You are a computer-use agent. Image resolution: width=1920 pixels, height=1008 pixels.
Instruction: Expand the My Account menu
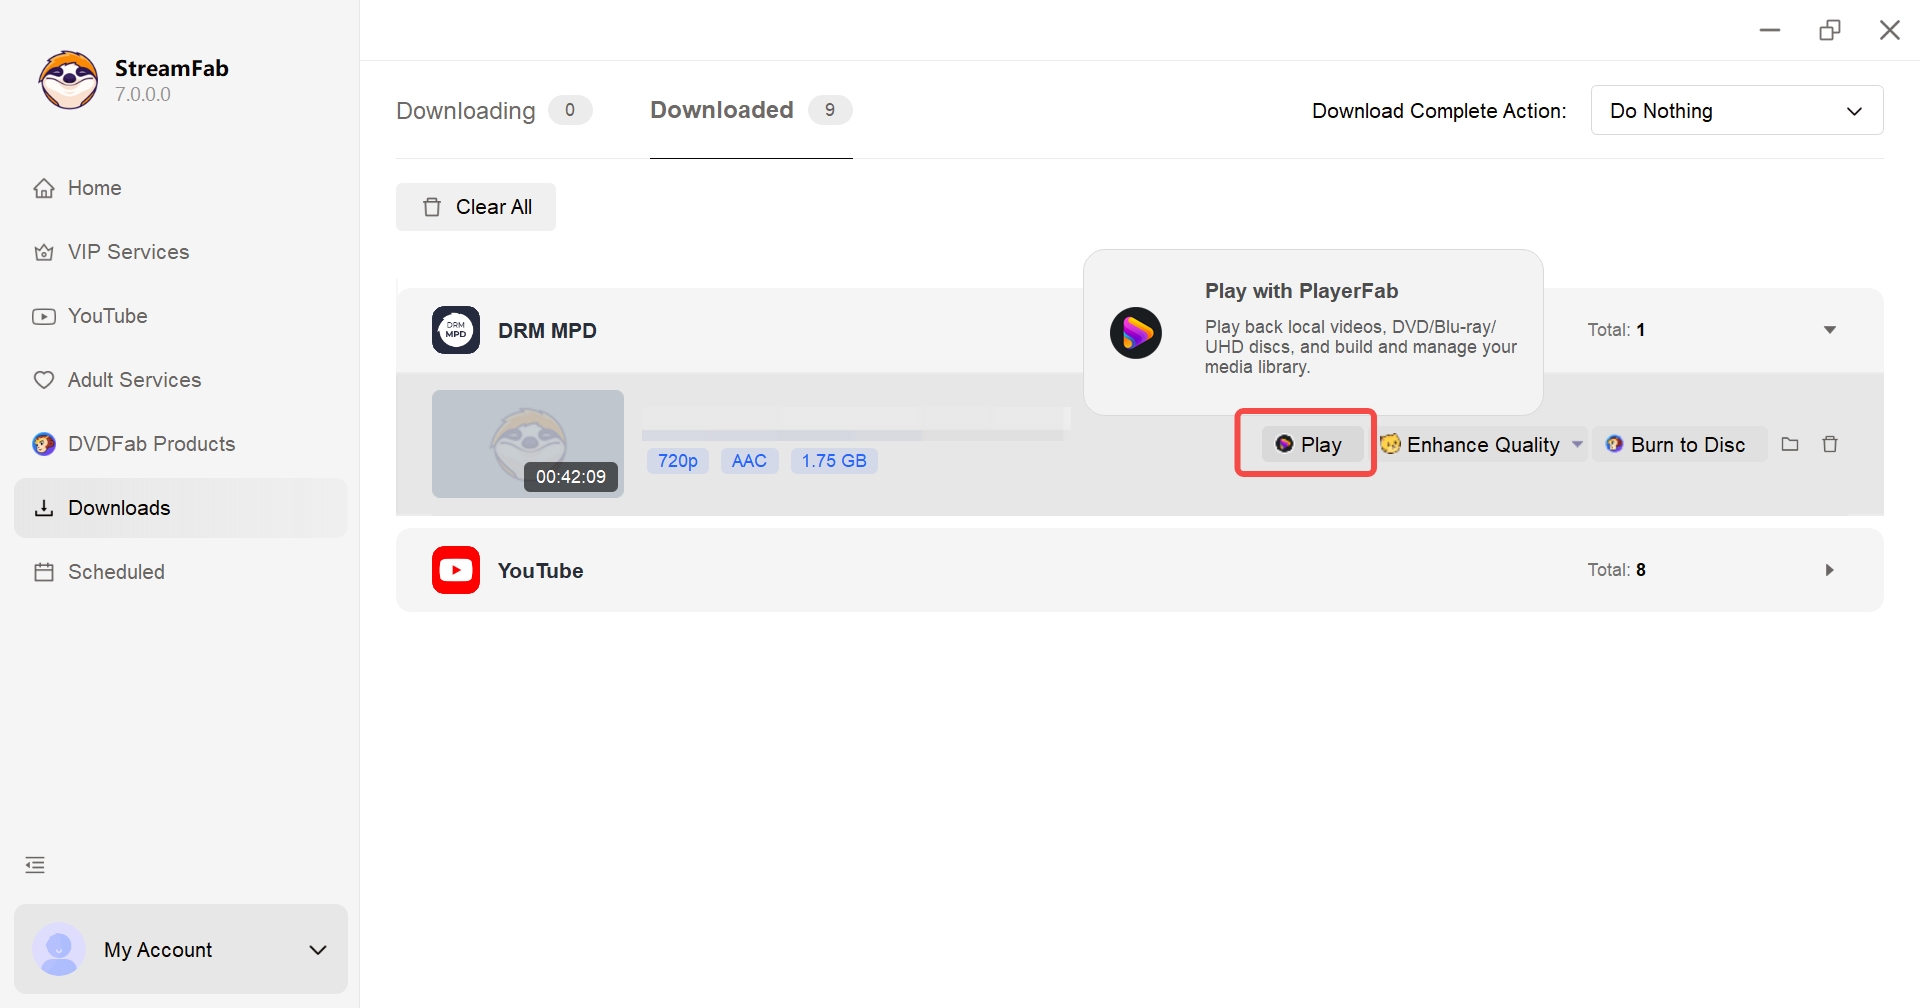coord(318,949)
